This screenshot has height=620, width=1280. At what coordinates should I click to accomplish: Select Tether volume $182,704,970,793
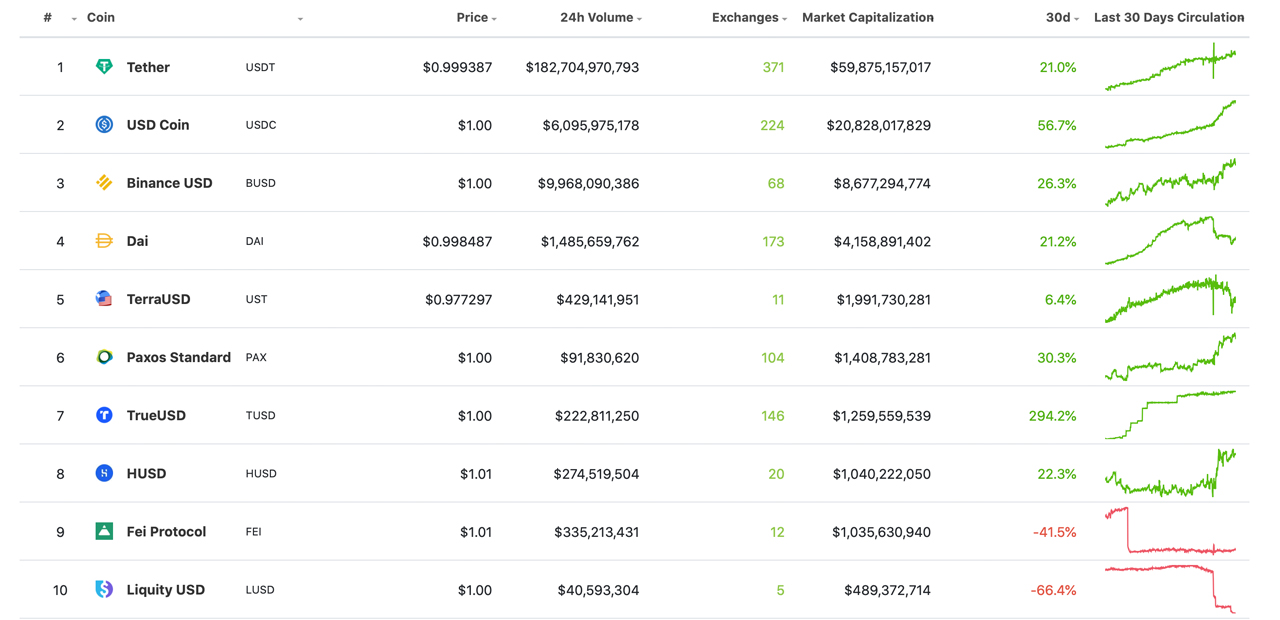(582, 67)
